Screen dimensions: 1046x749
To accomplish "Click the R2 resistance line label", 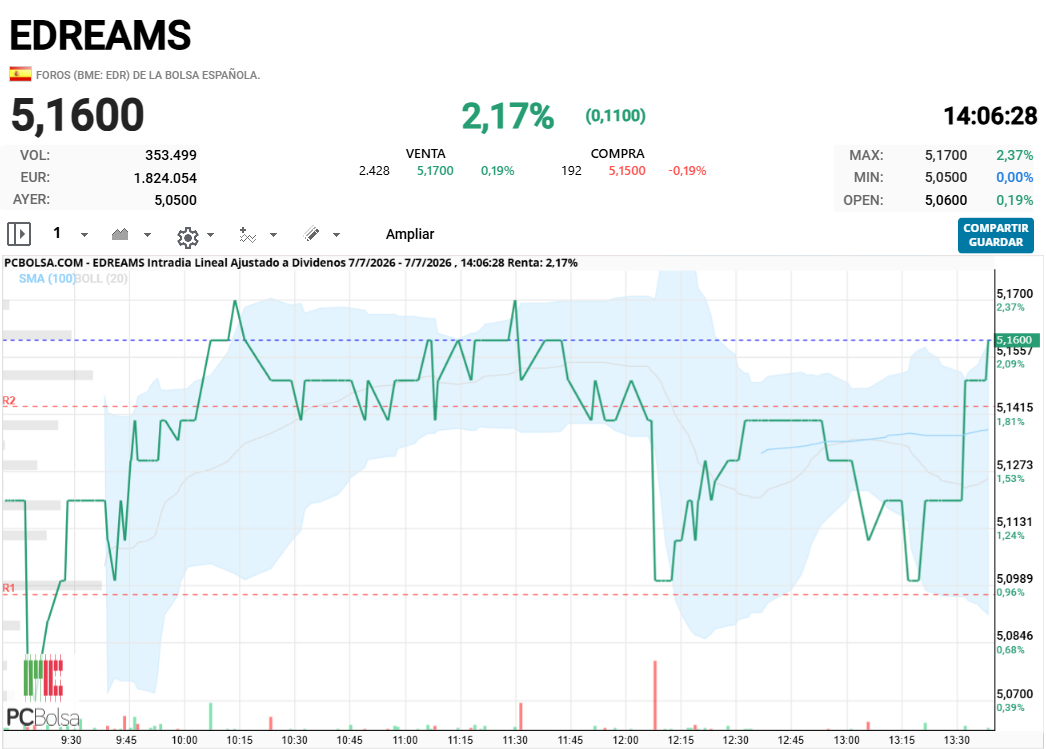I will pyautogui.click(x=9, y=400).
